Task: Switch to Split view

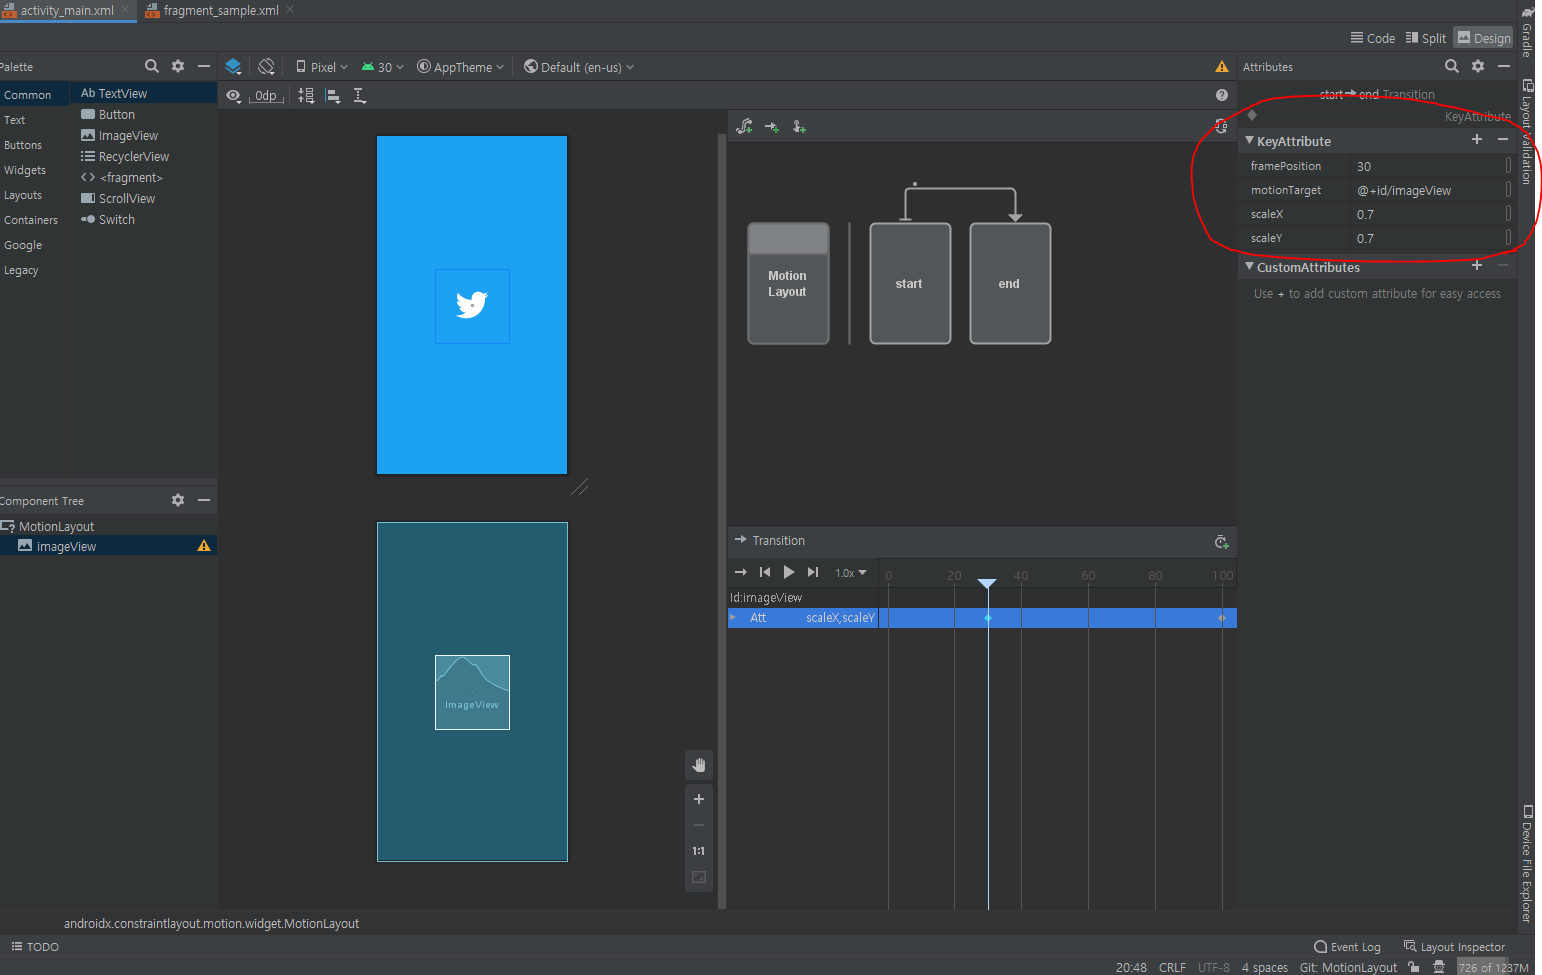Action: tap(1426, 38)
